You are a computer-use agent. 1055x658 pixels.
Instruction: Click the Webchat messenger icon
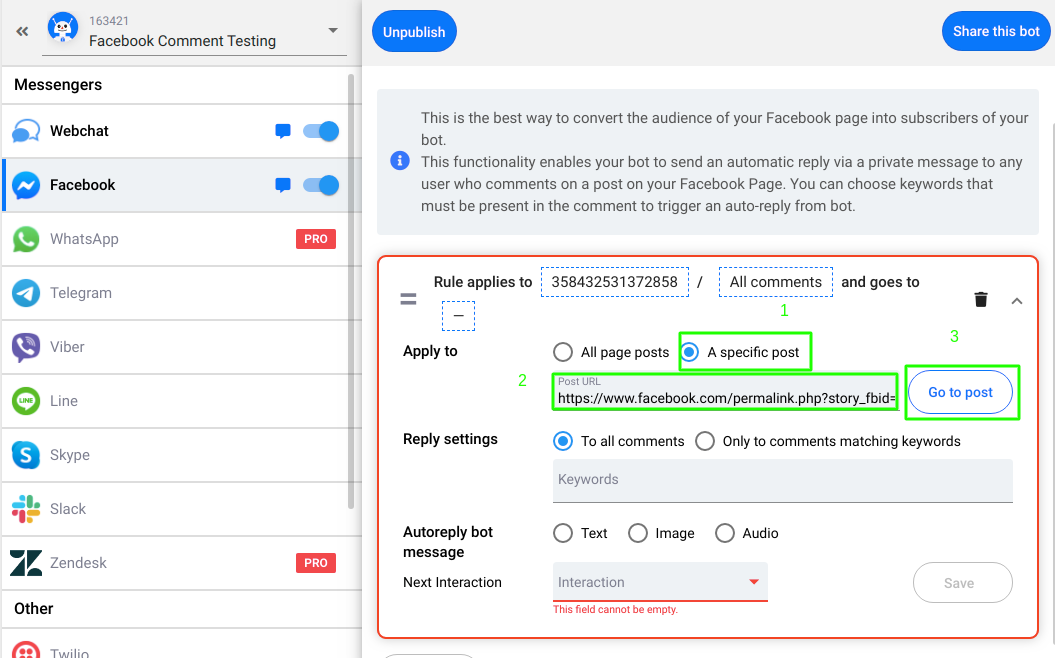pyautogui.click(x=26, y=131)
